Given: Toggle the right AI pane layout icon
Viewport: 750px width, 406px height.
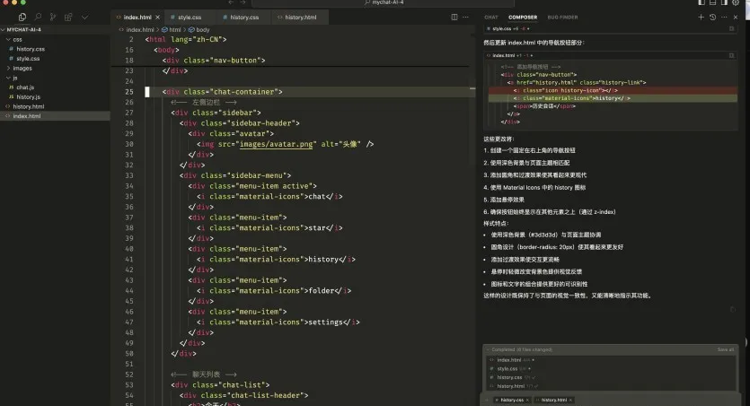Looking at the screenshot, I should tap(724, 4).
